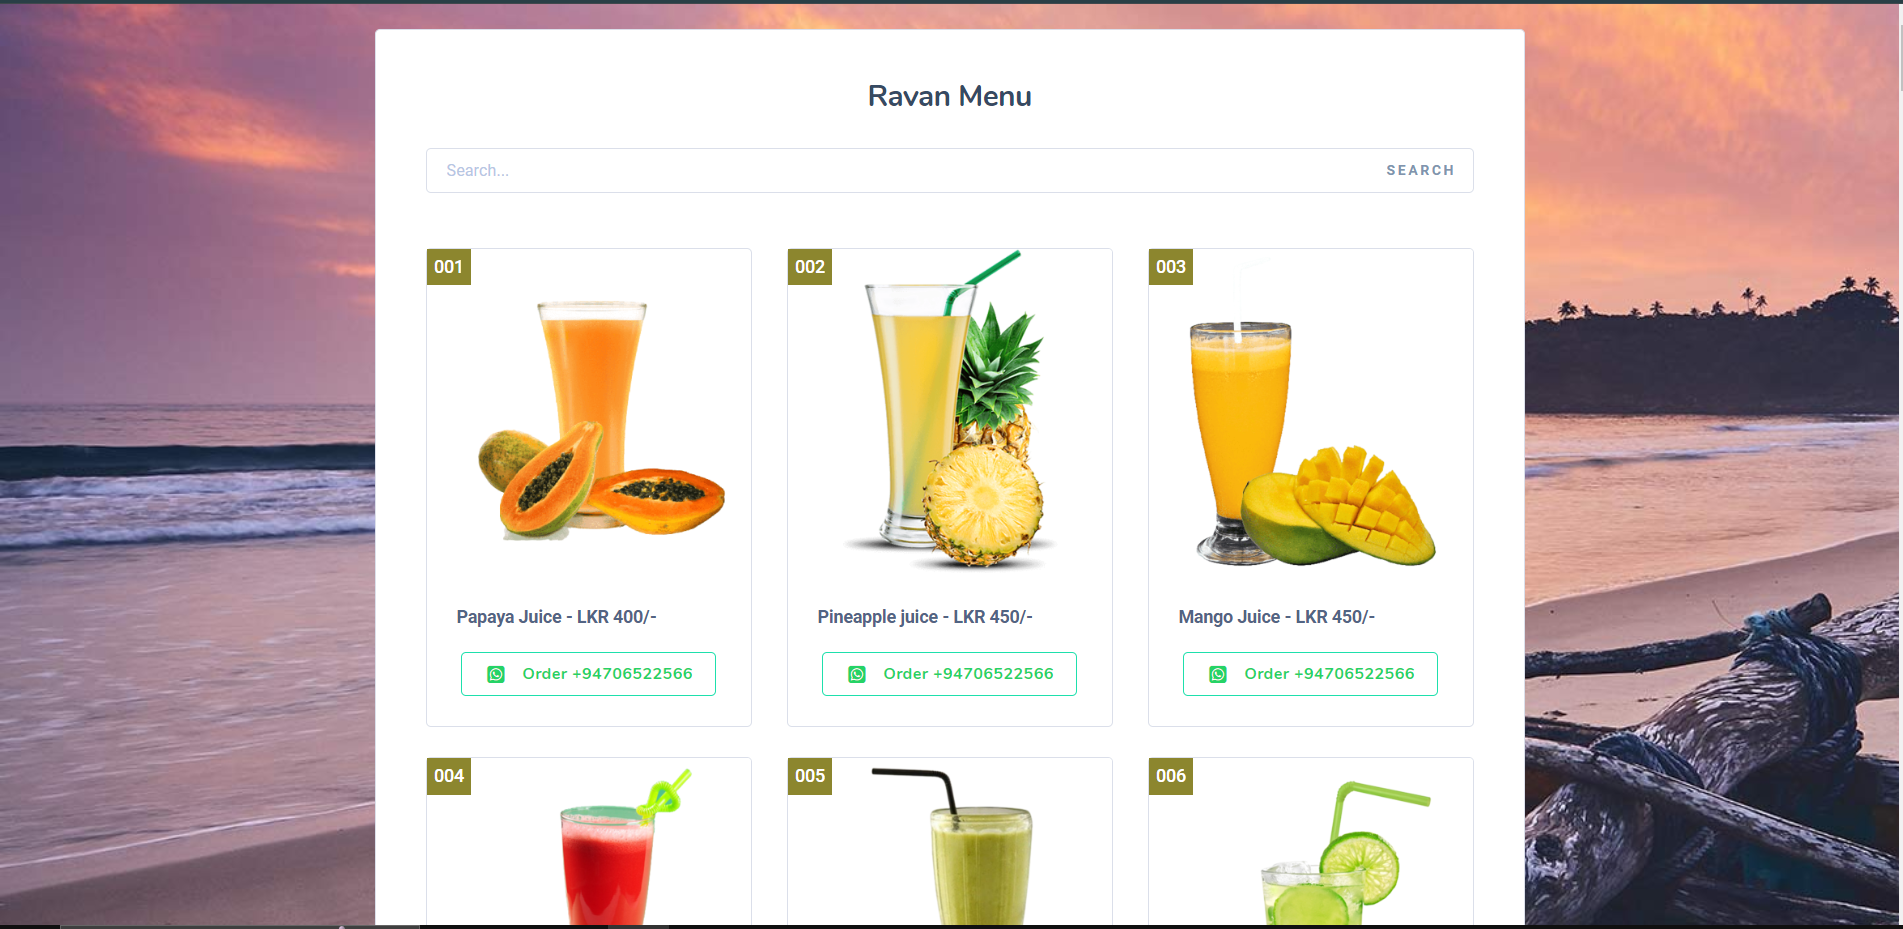Open the red watermelon juice image
This screenshot has width=1903, height=929.
(622, 847)
